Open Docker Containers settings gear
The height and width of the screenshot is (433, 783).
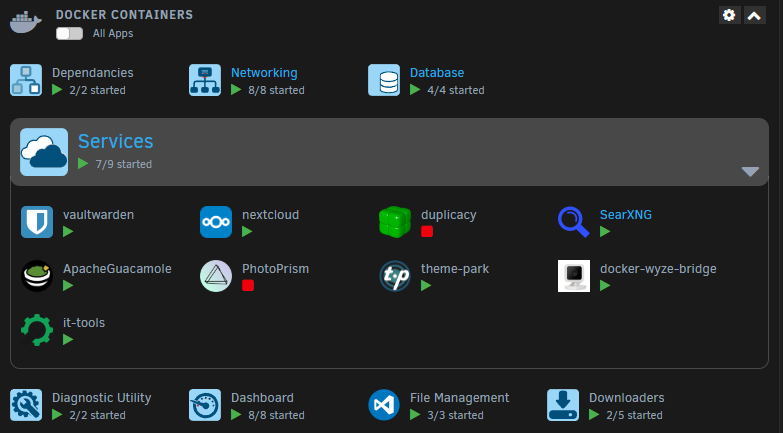(x=729, y=15)
